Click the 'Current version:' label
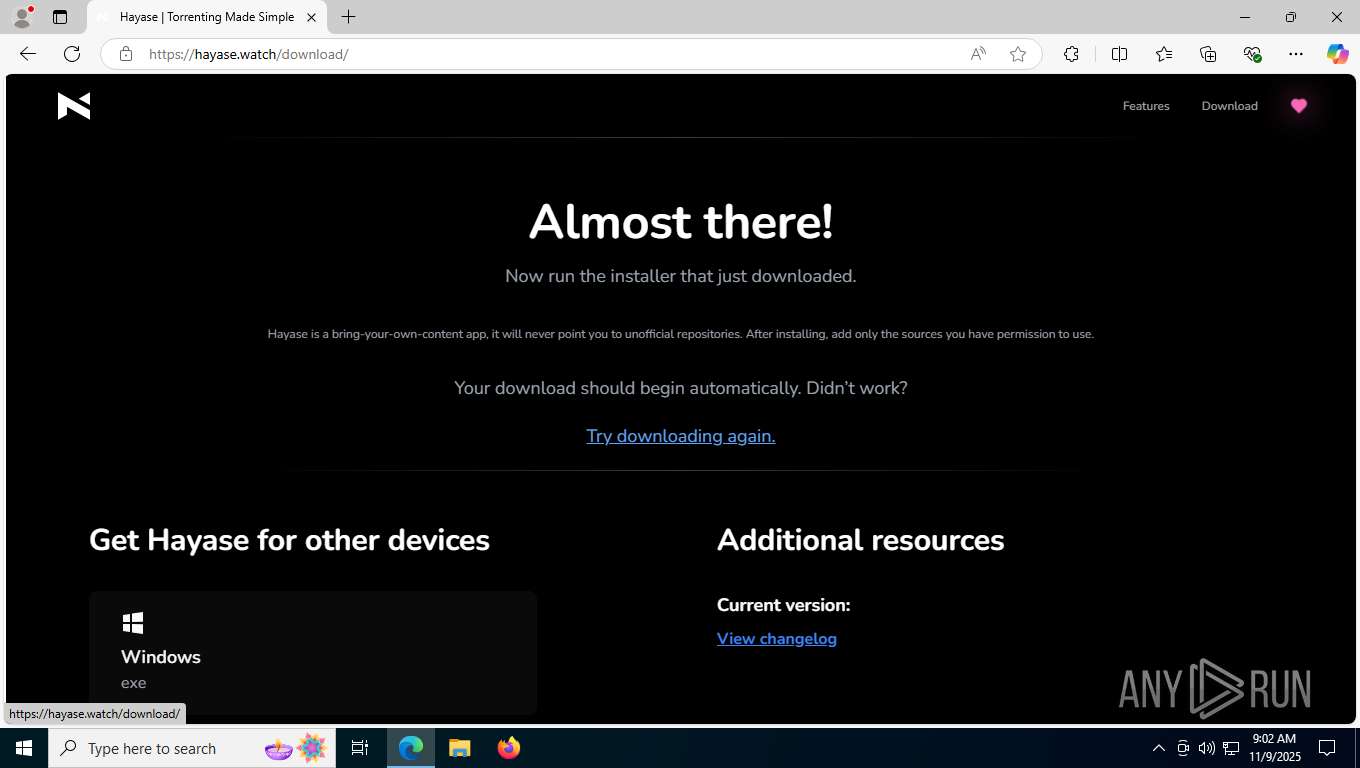 784,605
